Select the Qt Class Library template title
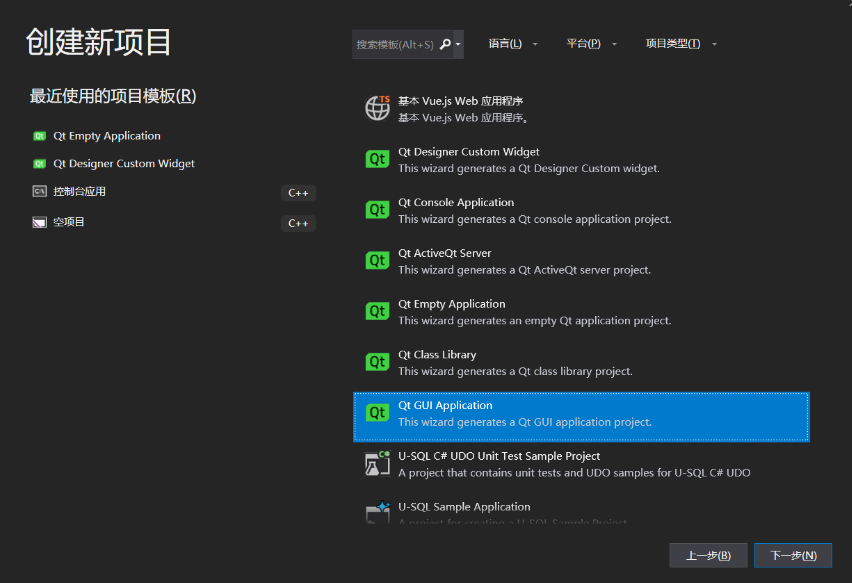Screen dimensions: 852x583 (x=437, y=355)
